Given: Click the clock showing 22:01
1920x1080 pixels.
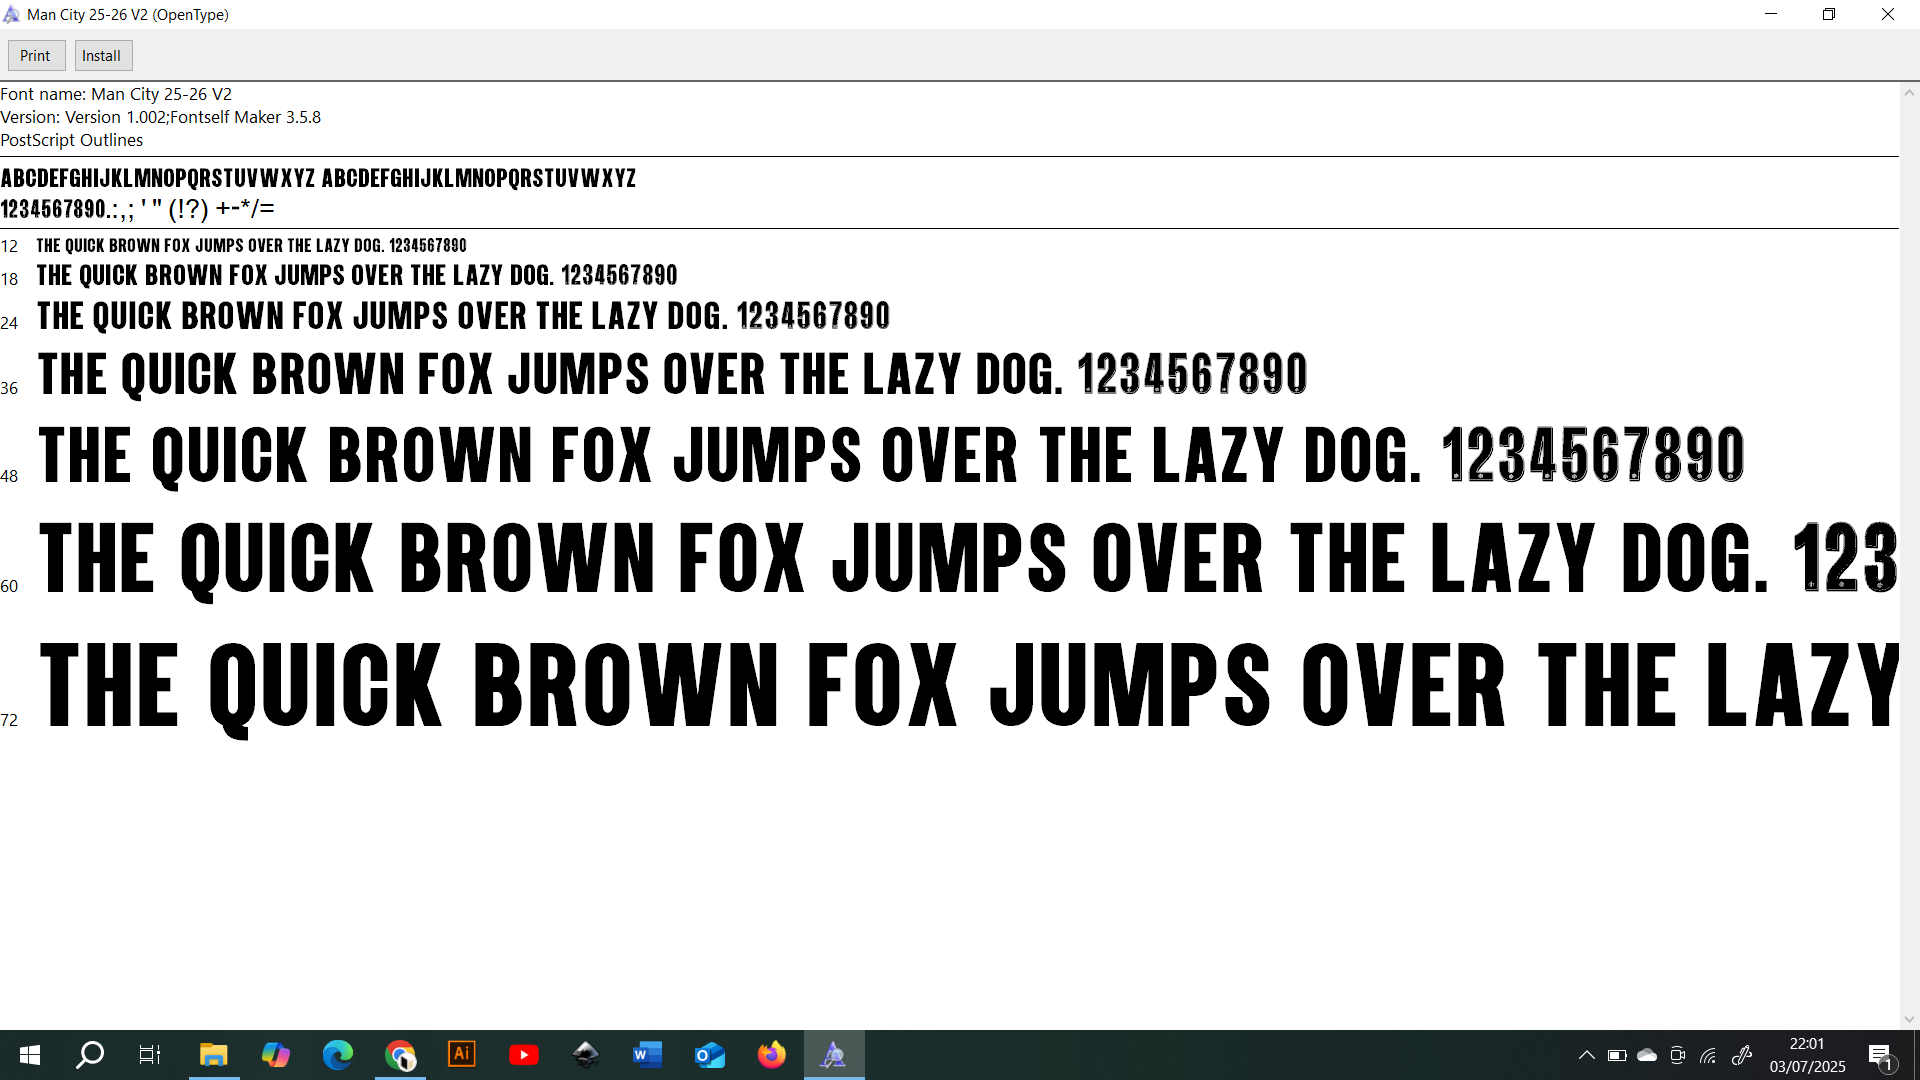Looking at the screenshot, I should [1807, 1055].
